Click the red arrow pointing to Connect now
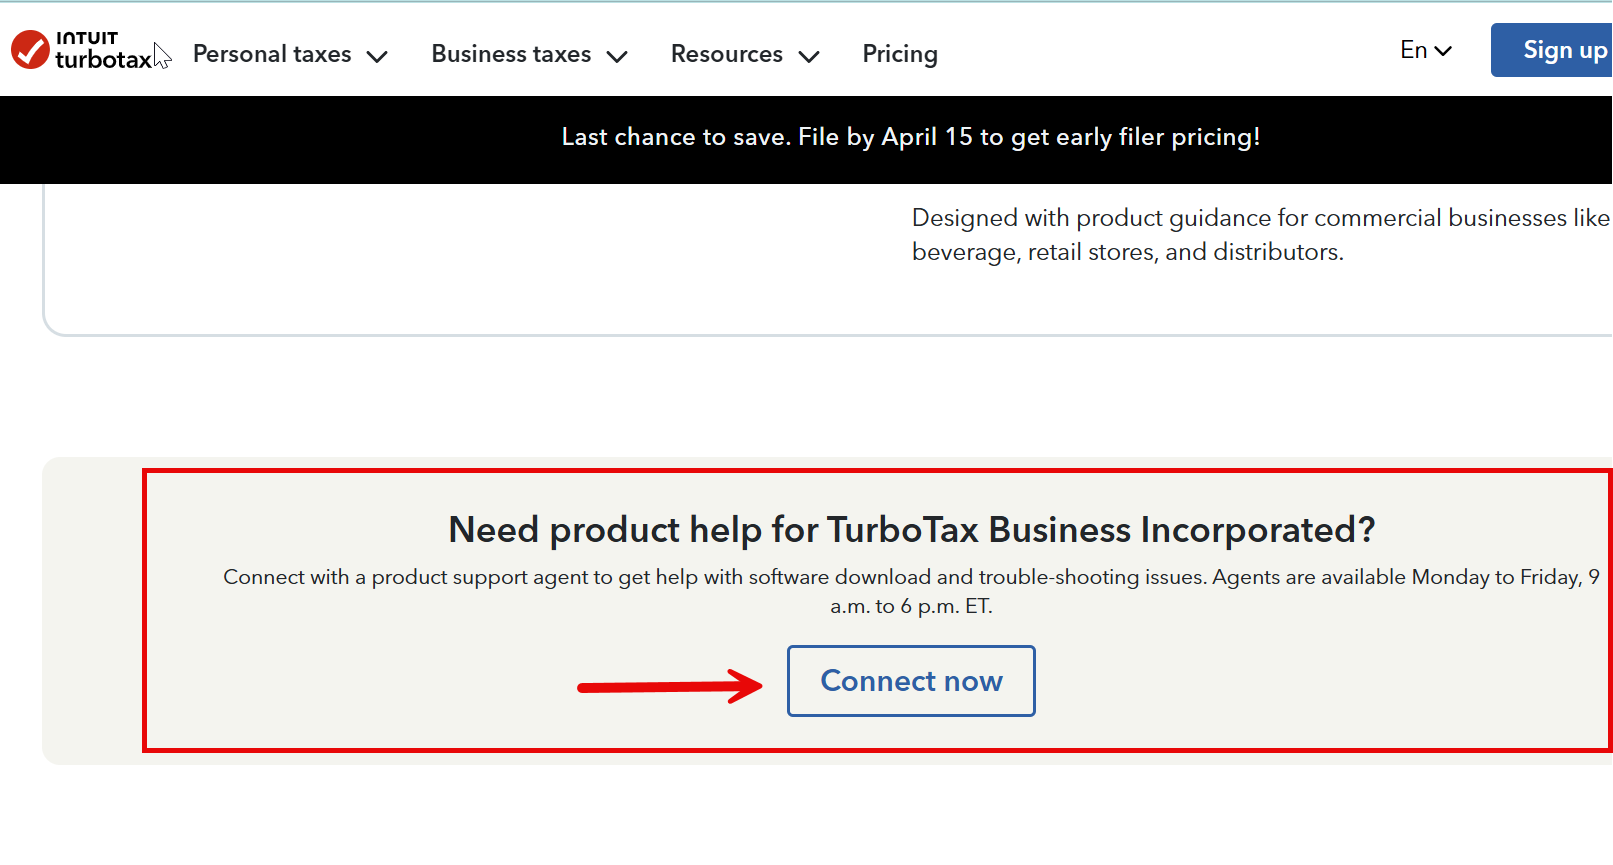The width and height of the screenshot is (1613, 865). pos(670,686)
